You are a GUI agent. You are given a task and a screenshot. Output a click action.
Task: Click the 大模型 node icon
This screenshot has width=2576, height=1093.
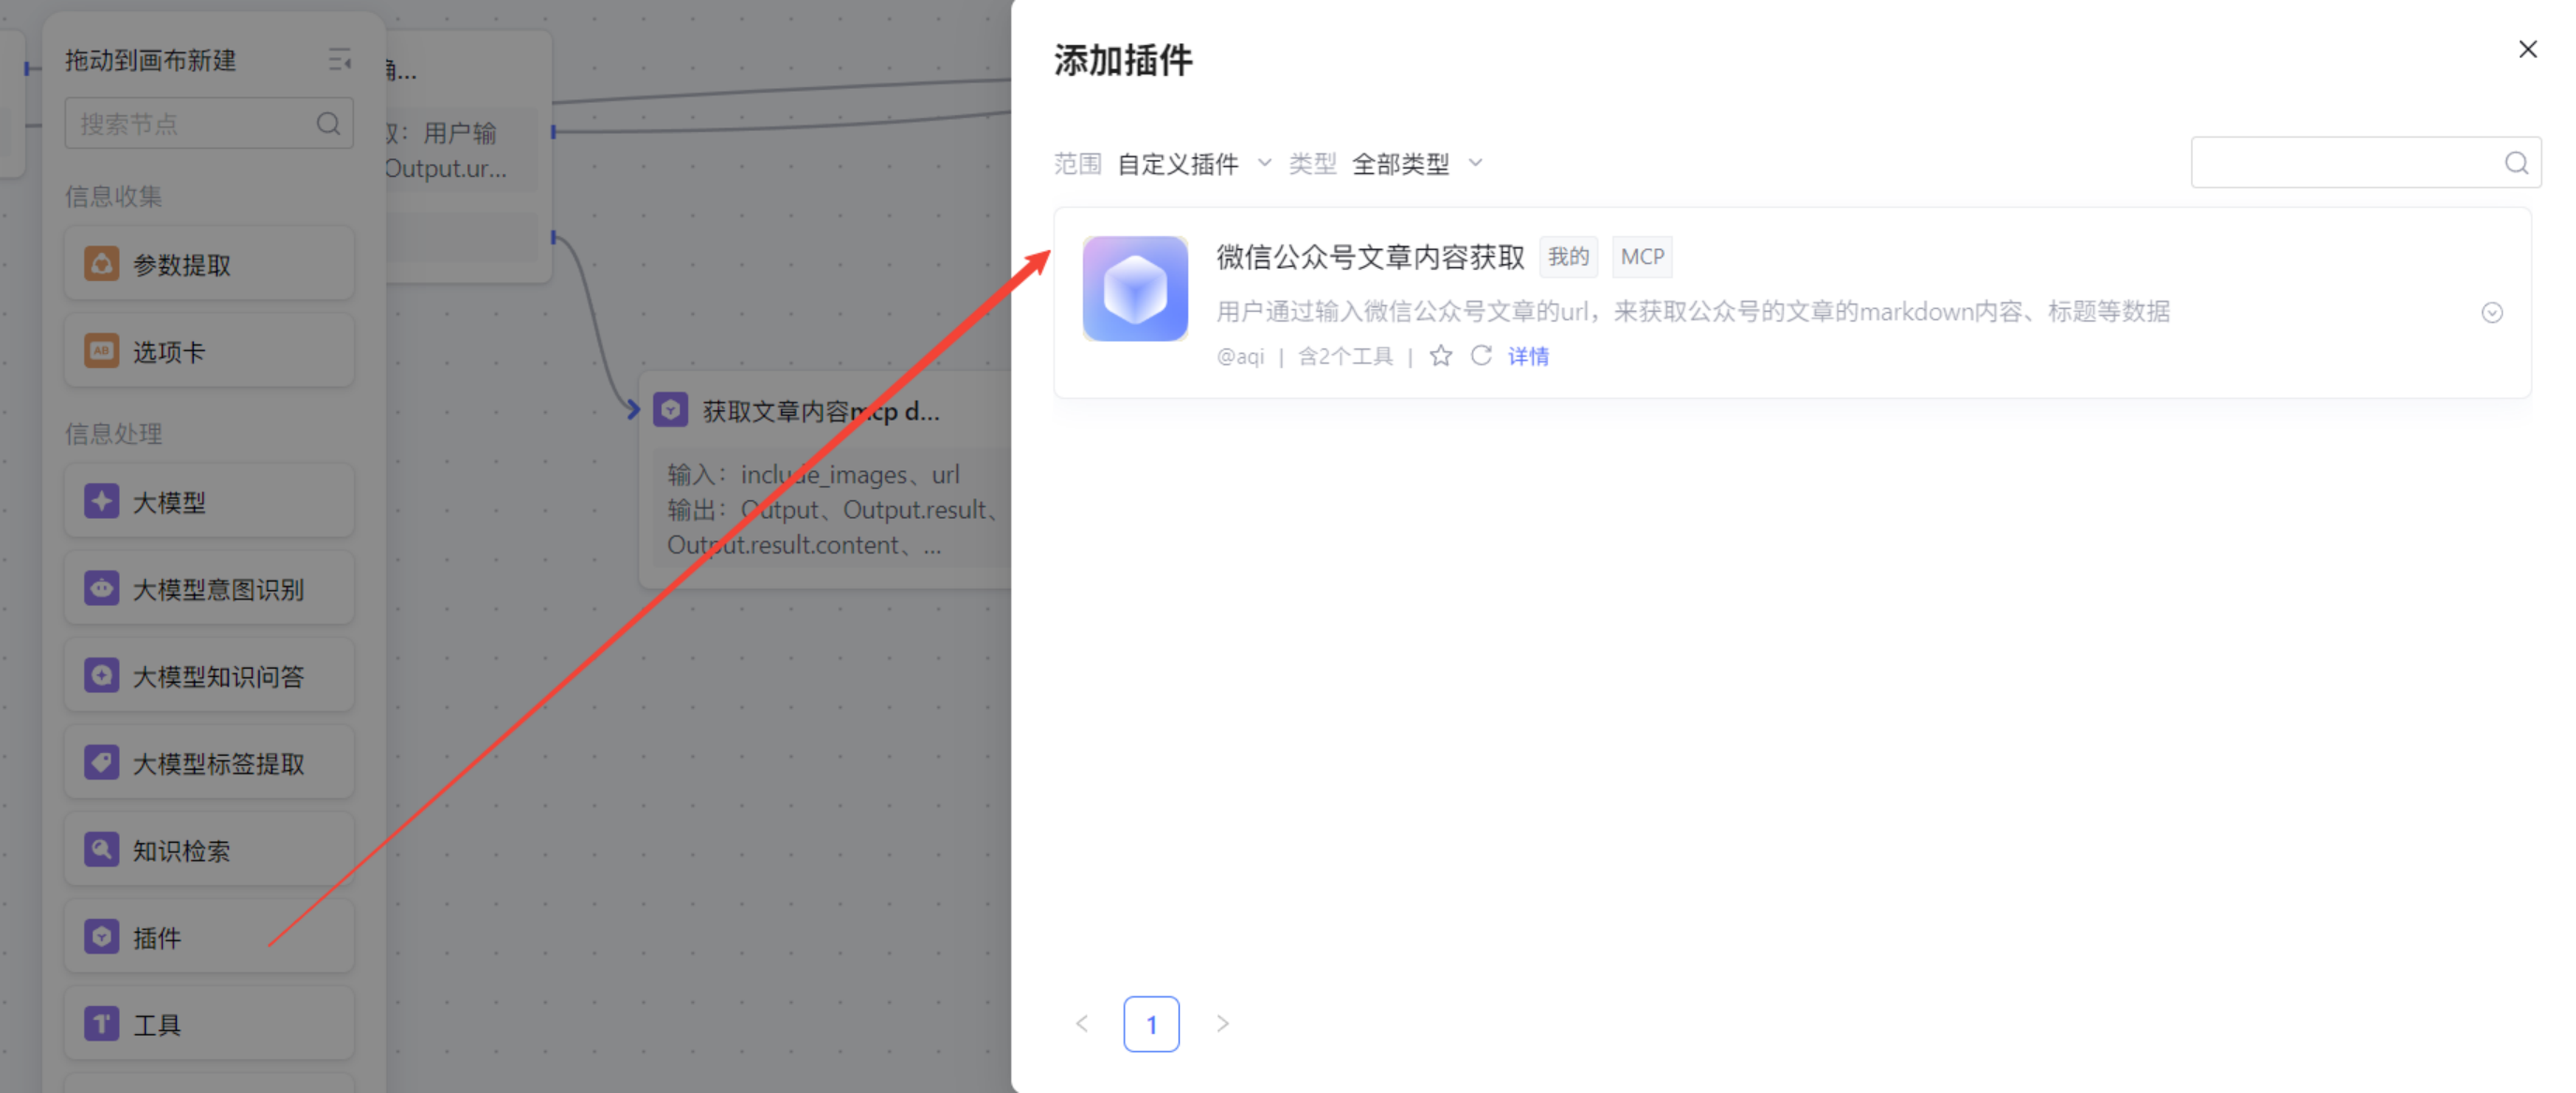click(x=101, y=501)
